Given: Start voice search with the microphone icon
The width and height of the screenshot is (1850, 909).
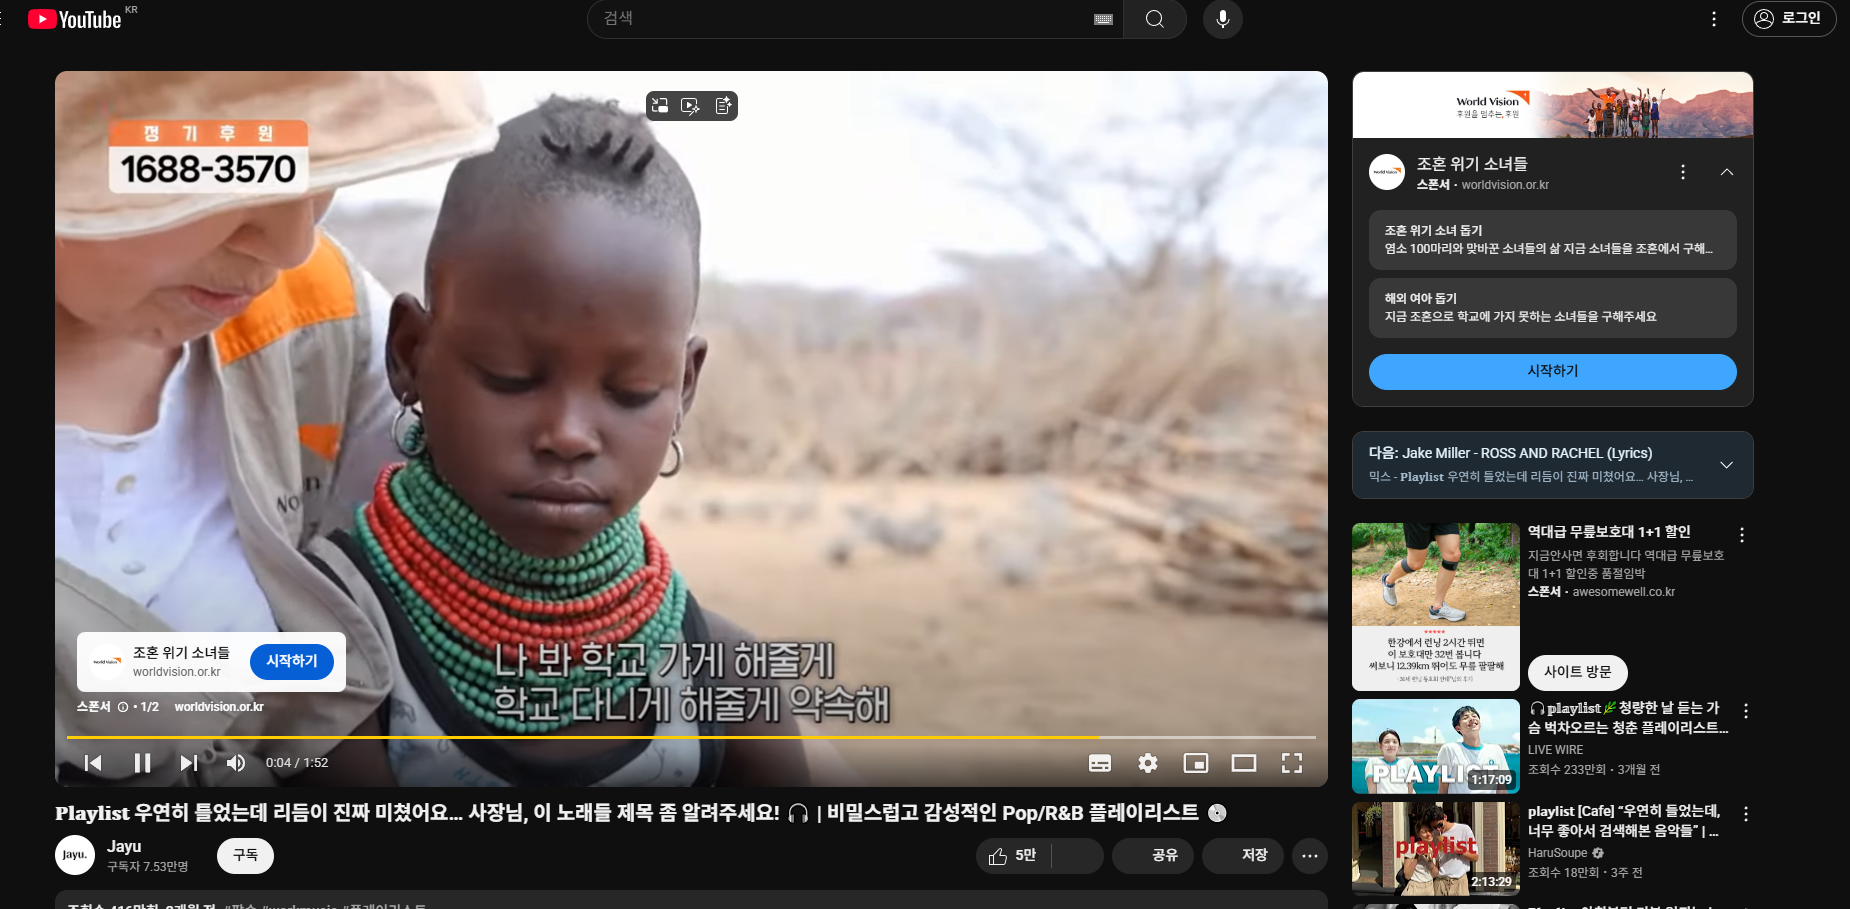Looking at the screenshot, I should pyautogui.click(x=1221, y=18).
